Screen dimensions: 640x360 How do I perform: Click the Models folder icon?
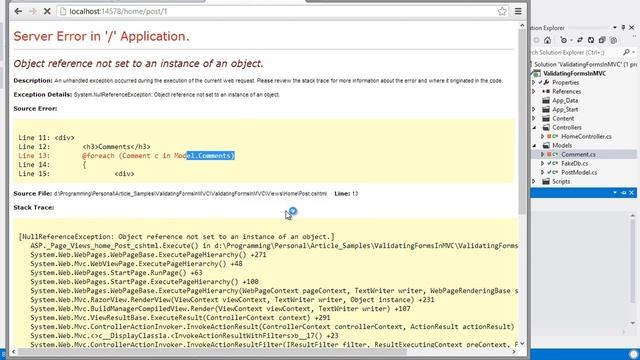546,145
